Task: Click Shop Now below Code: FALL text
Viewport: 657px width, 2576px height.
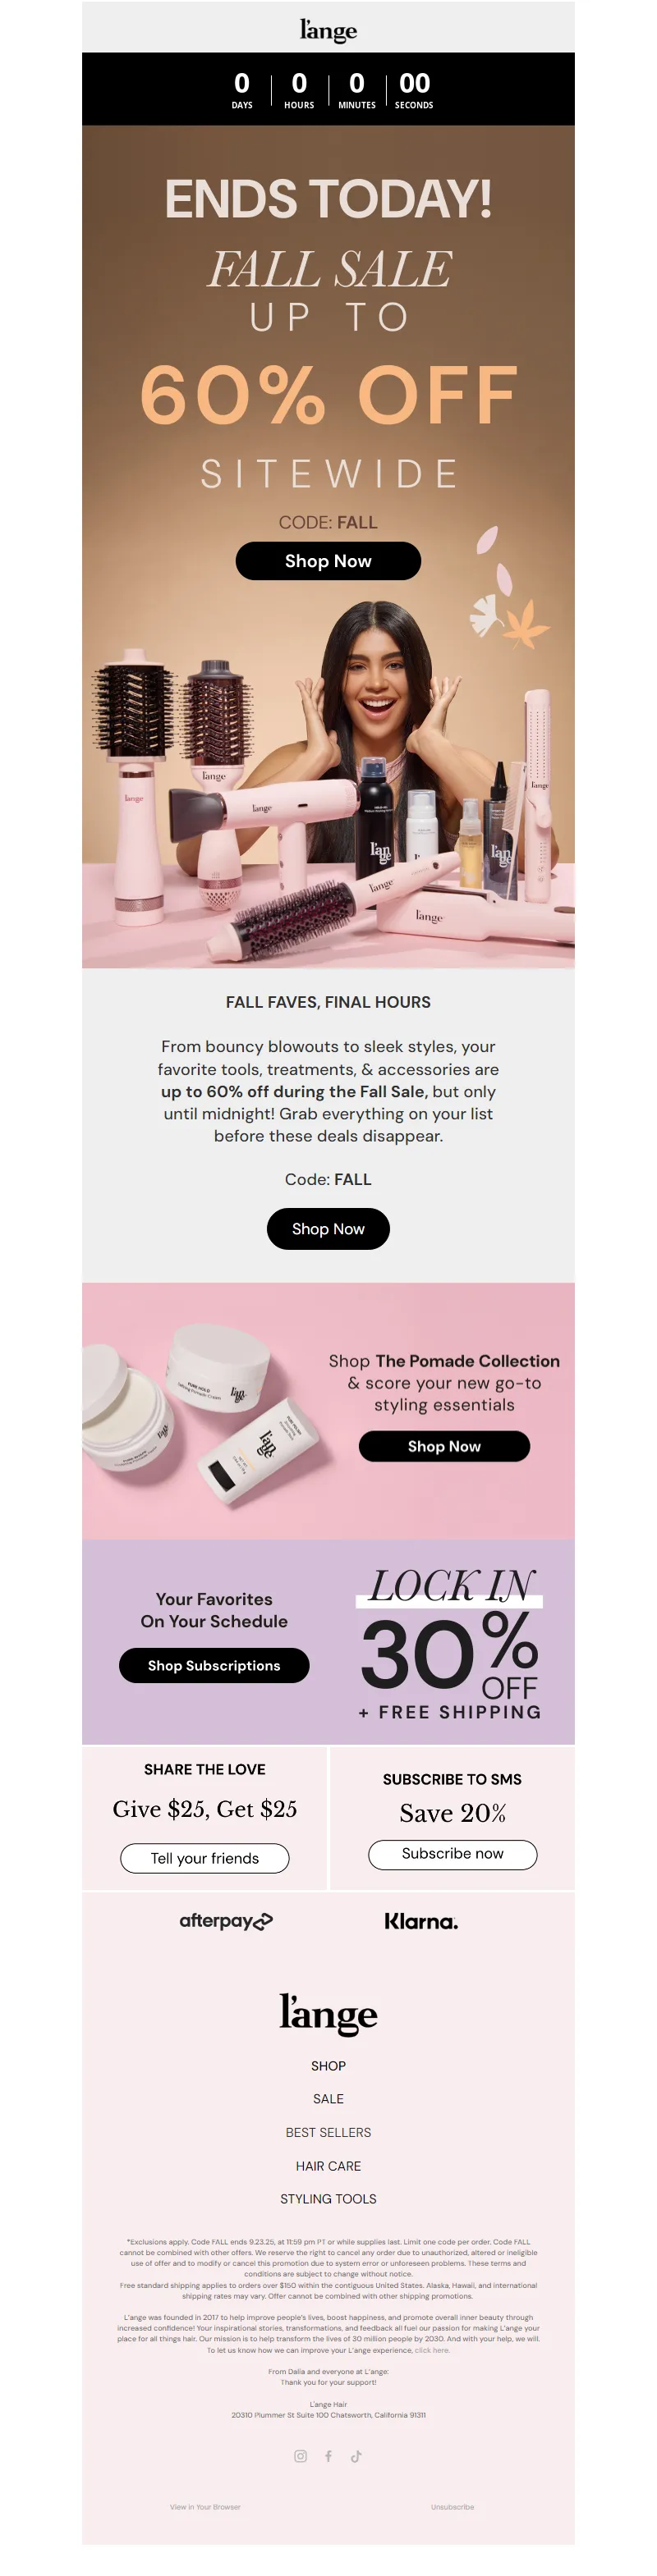Action: [x=328, y=1228]
